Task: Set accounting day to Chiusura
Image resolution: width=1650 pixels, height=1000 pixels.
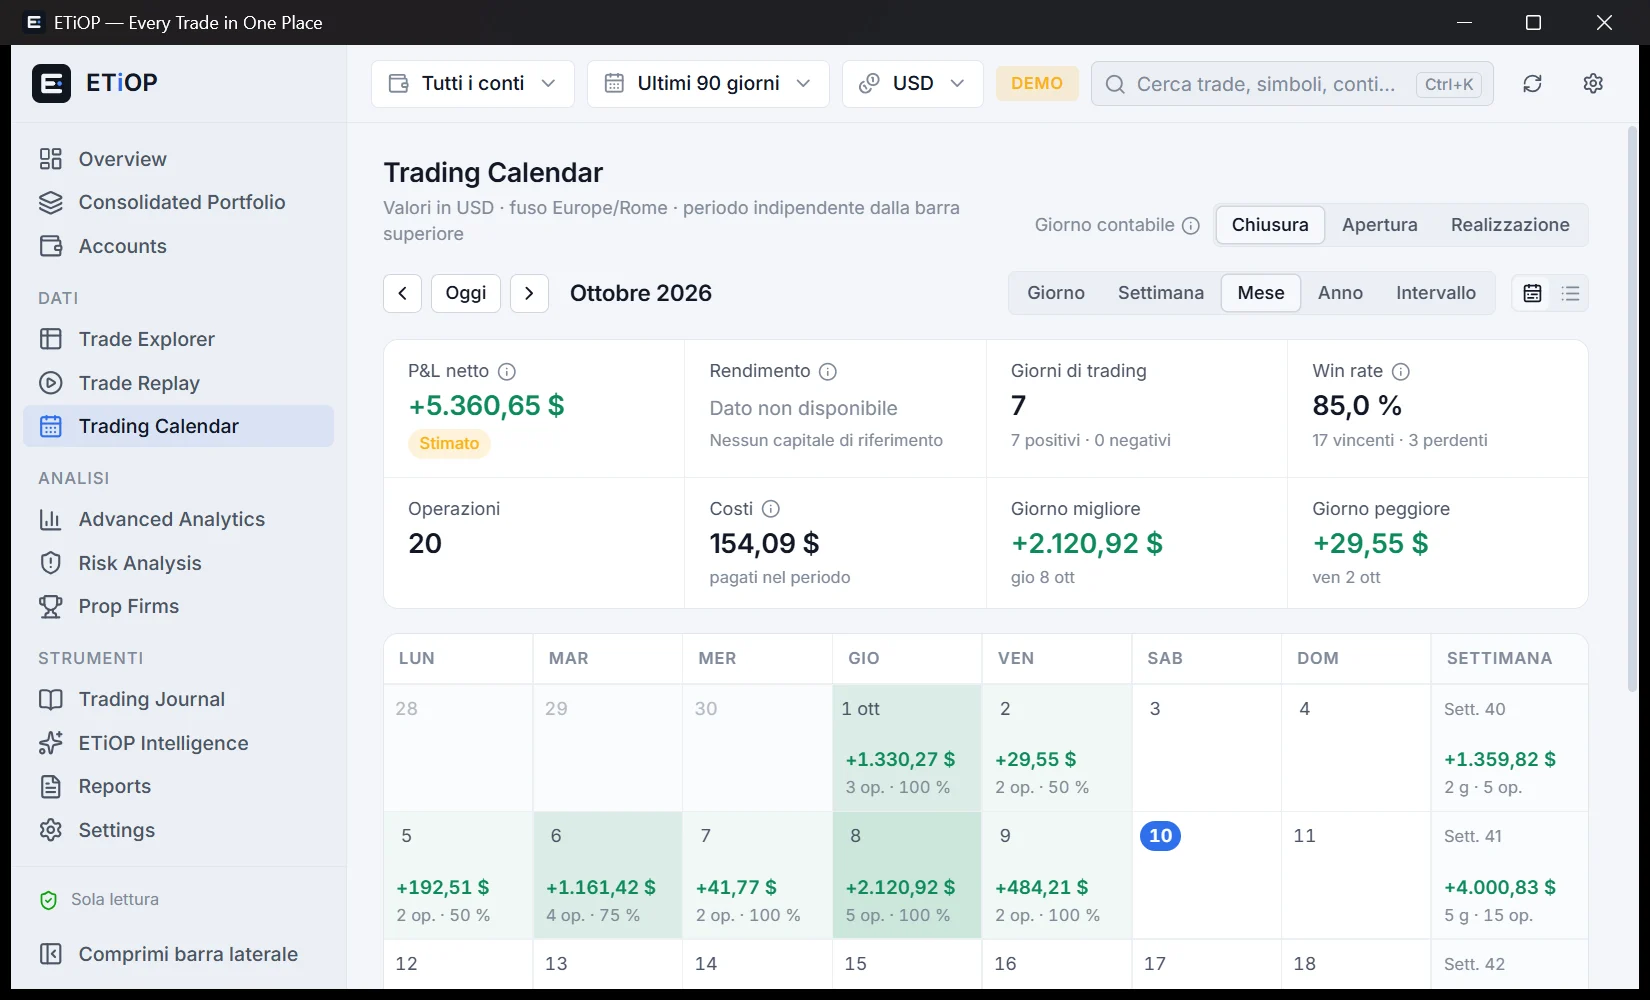Action: (x=1270, y=225)
